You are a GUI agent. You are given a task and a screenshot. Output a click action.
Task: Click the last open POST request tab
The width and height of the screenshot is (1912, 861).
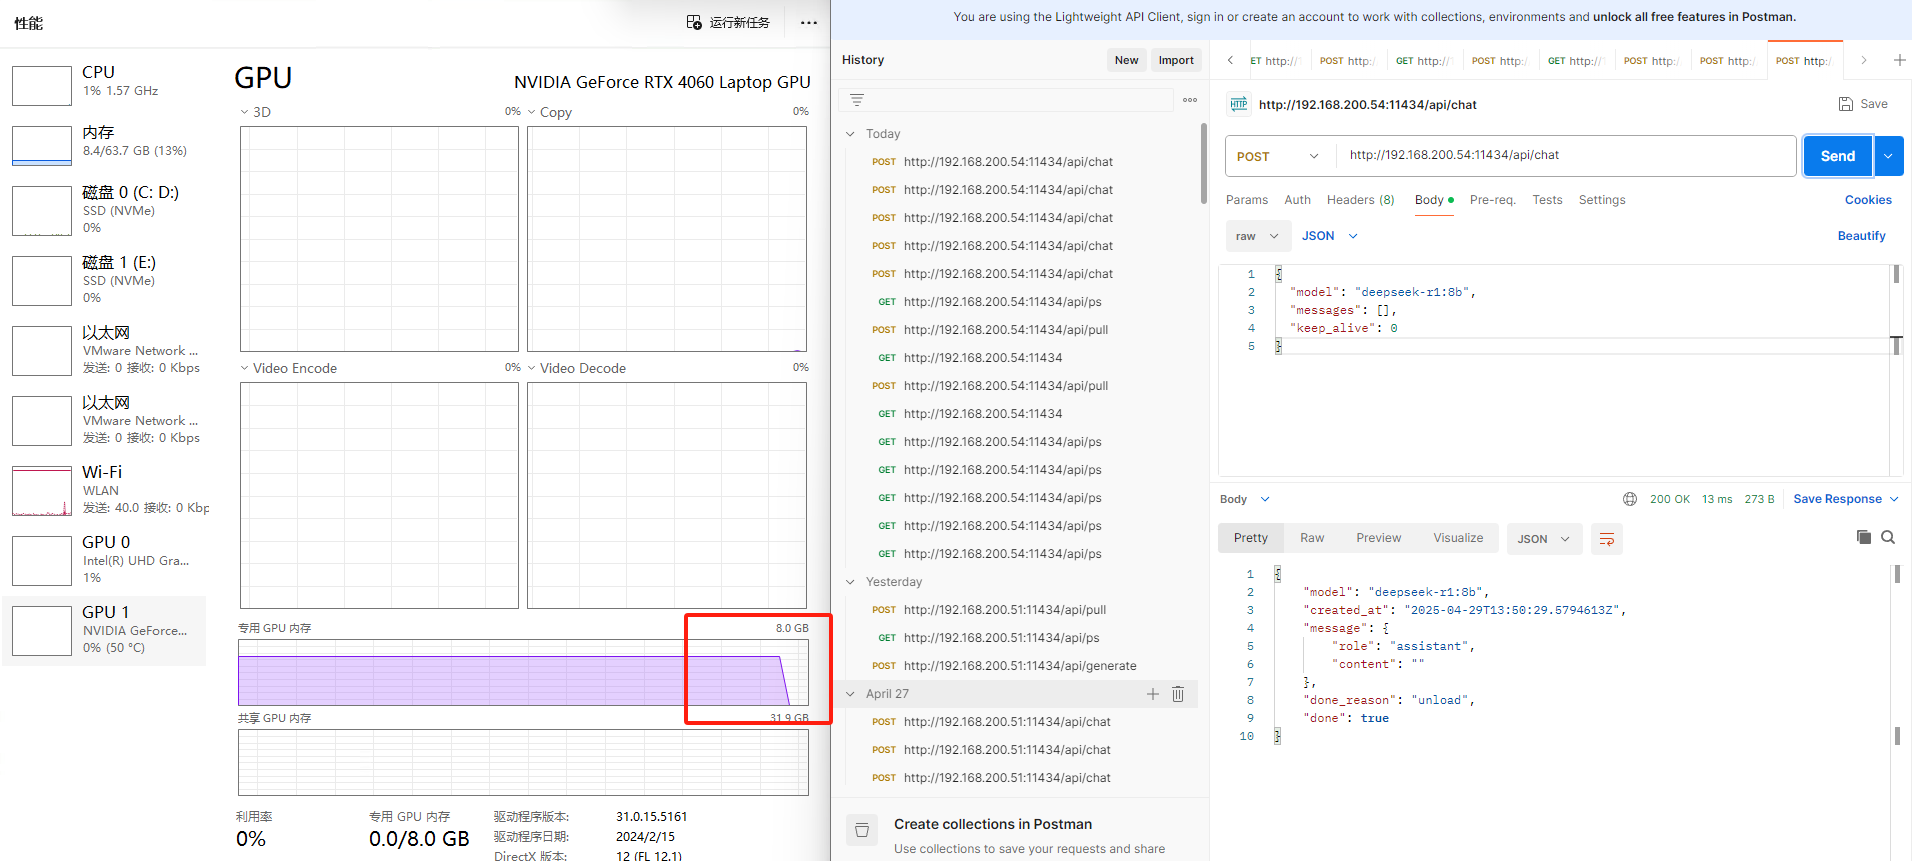(1805, 61)
